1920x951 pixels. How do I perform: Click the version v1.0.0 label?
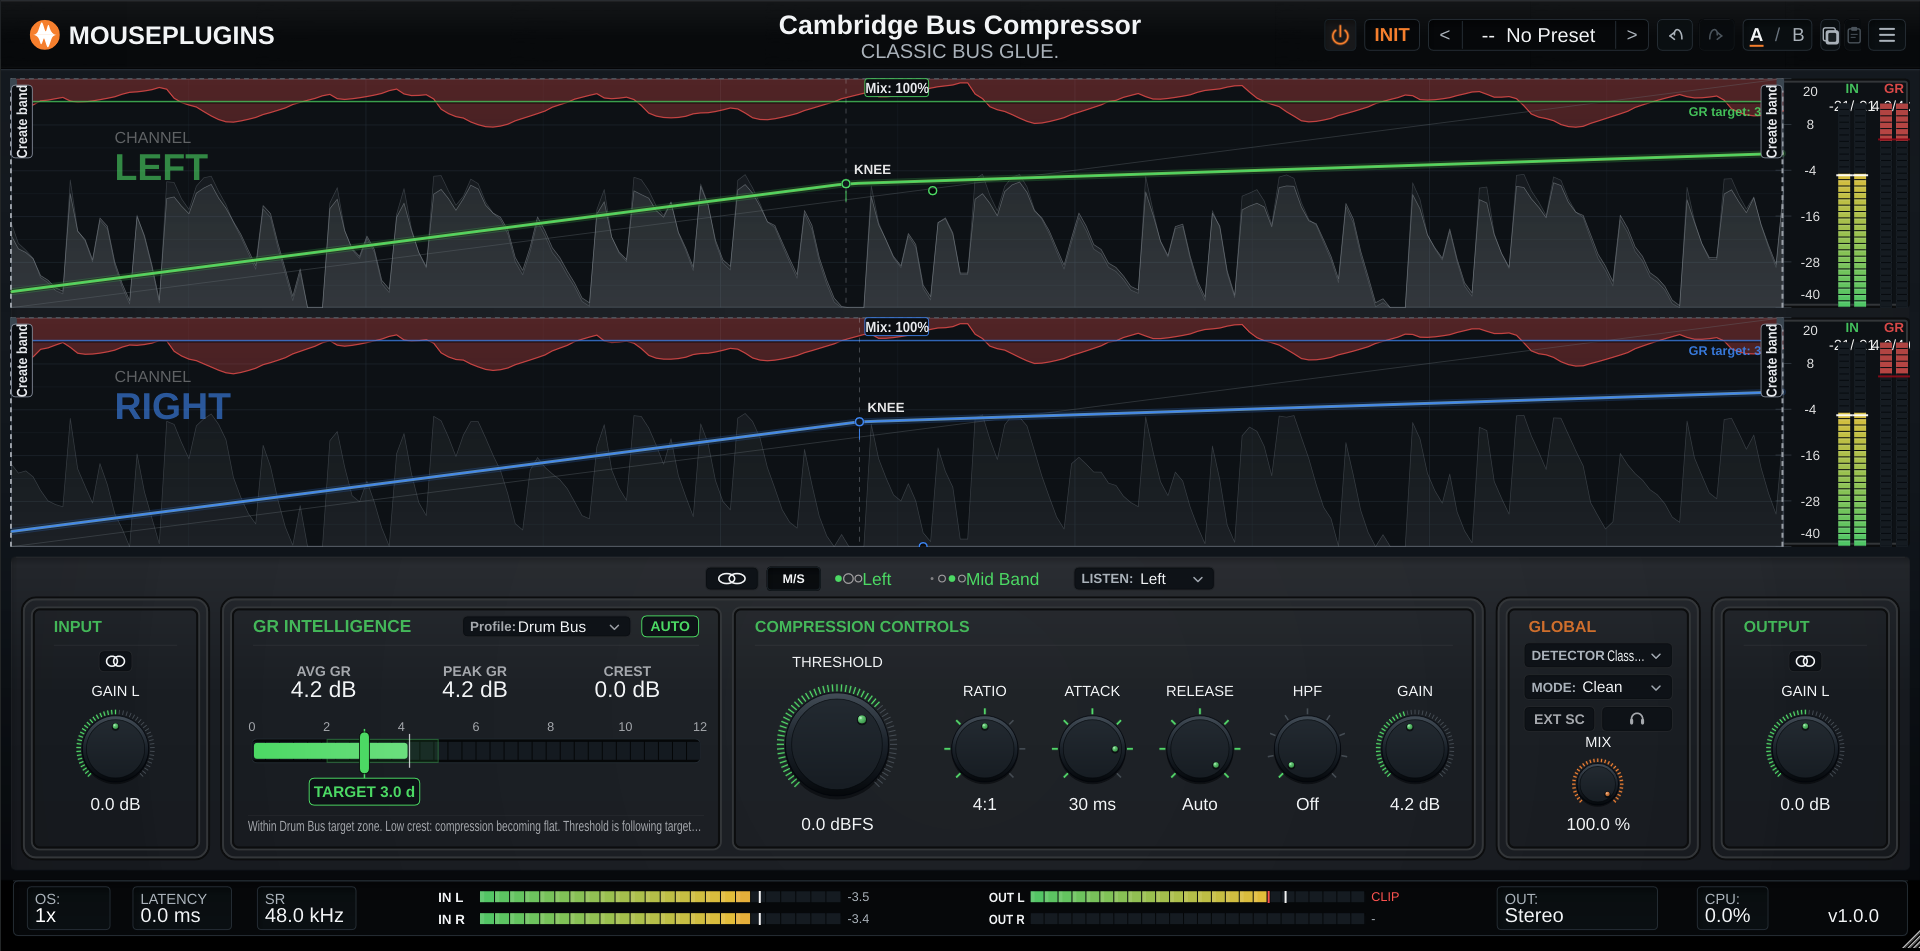pyautogui.click(x=1853, y=916)
